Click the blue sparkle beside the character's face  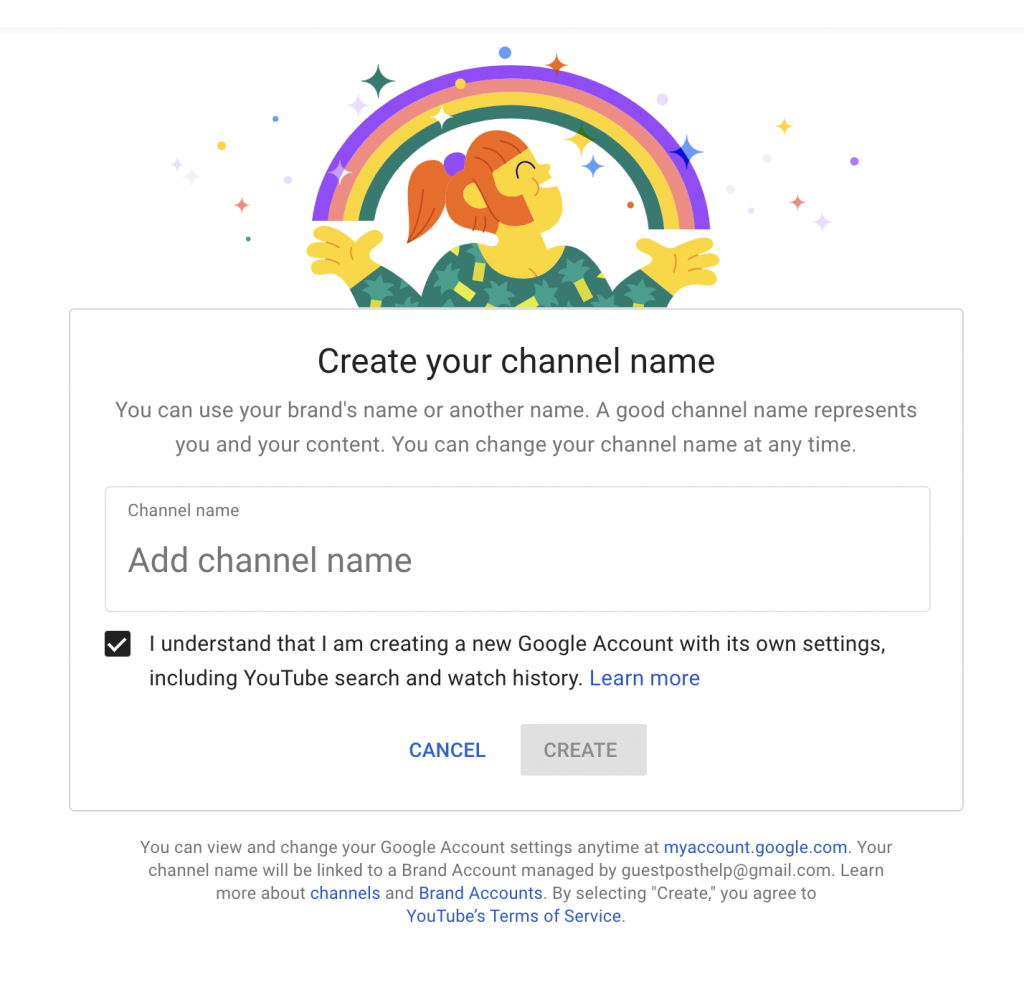tap(593, 166)
